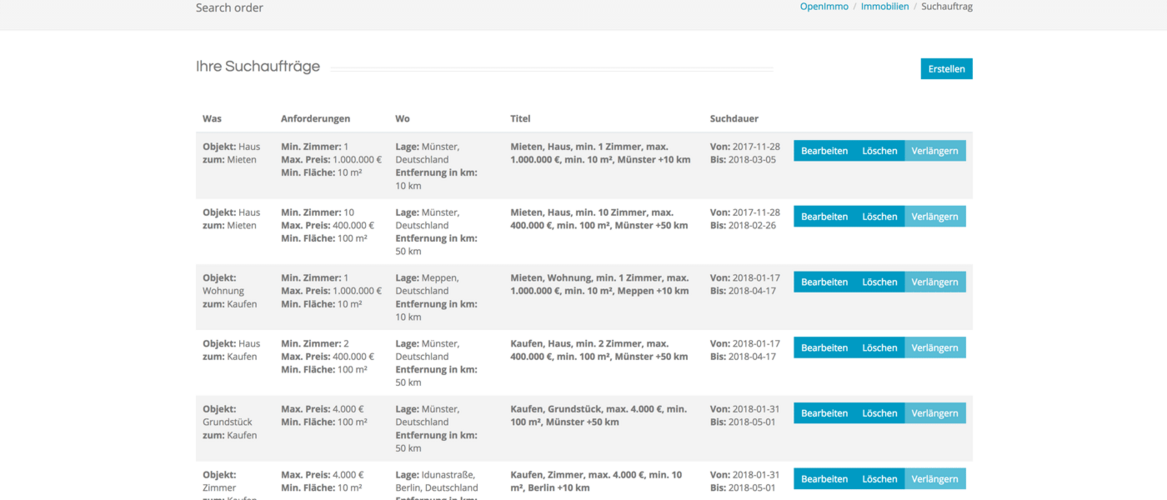Open the OpenImmo breadcrumb link
1167x500 pixels.
tap(824, 7)
